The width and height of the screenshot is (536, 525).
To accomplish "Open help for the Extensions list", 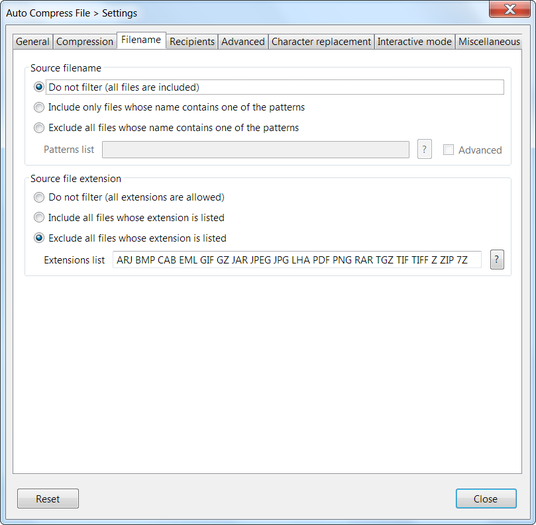I will 497,260.
